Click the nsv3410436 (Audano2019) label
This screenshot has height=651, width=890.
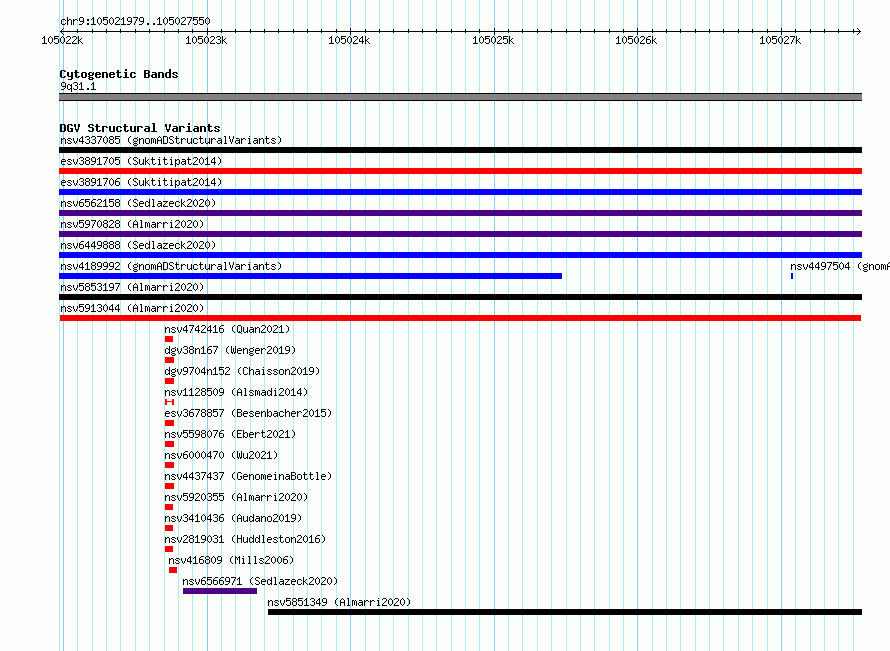(233, 518)
